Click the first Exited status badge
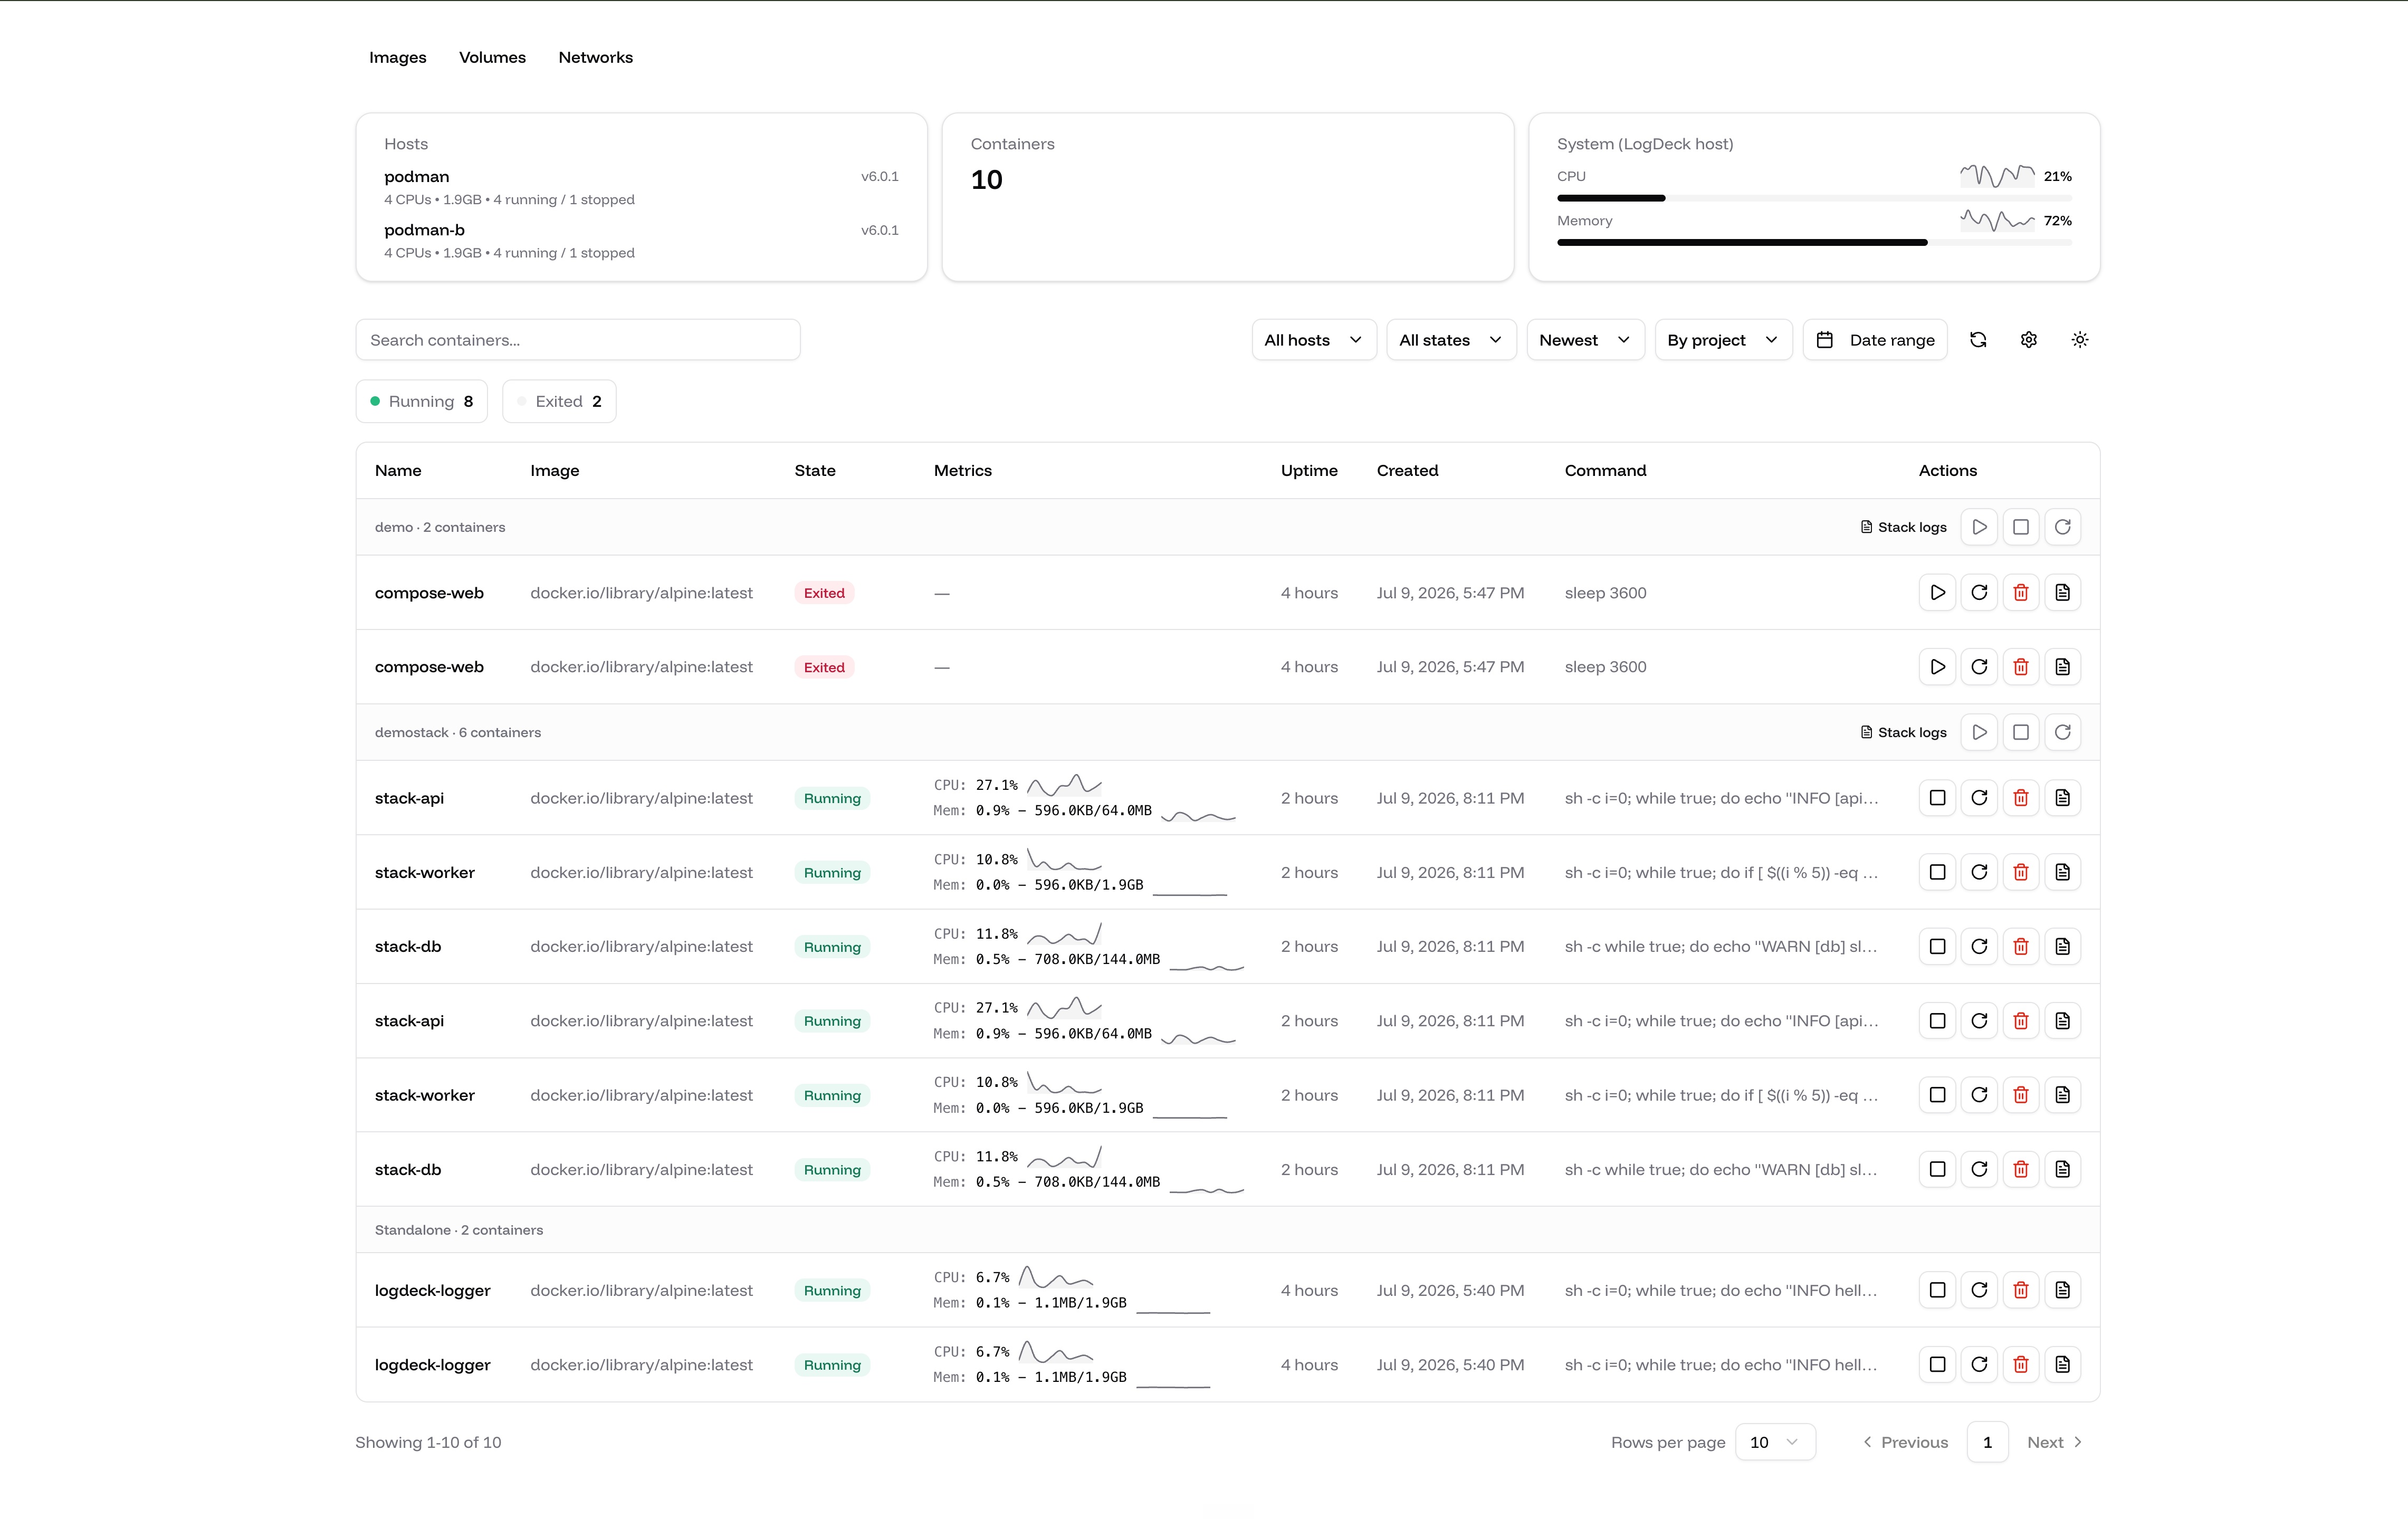 coord(824,593)
